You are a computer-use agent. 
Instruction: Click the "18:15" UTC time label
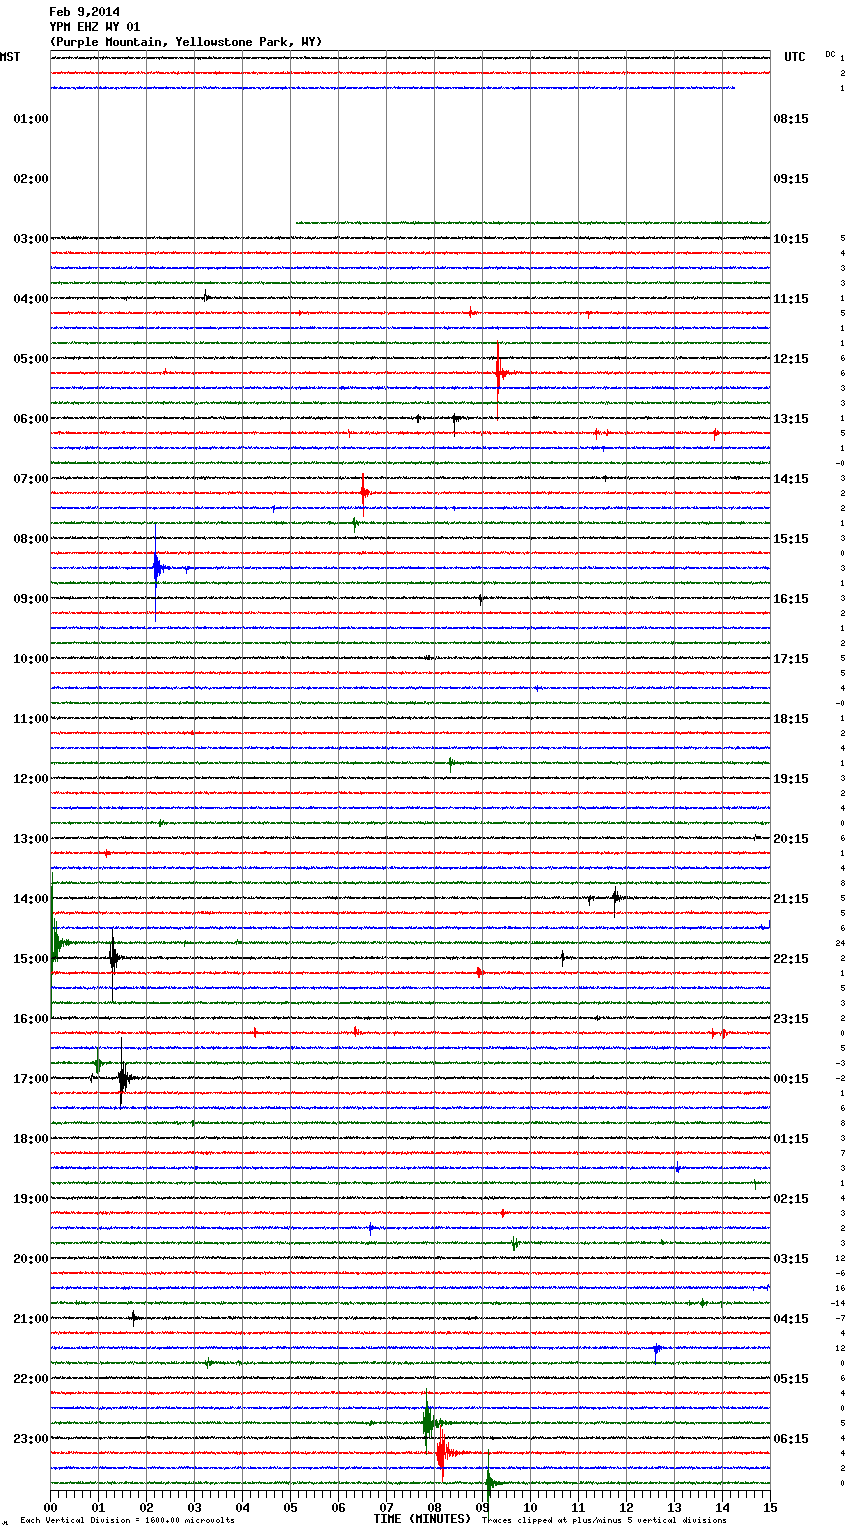coord(791,719)
